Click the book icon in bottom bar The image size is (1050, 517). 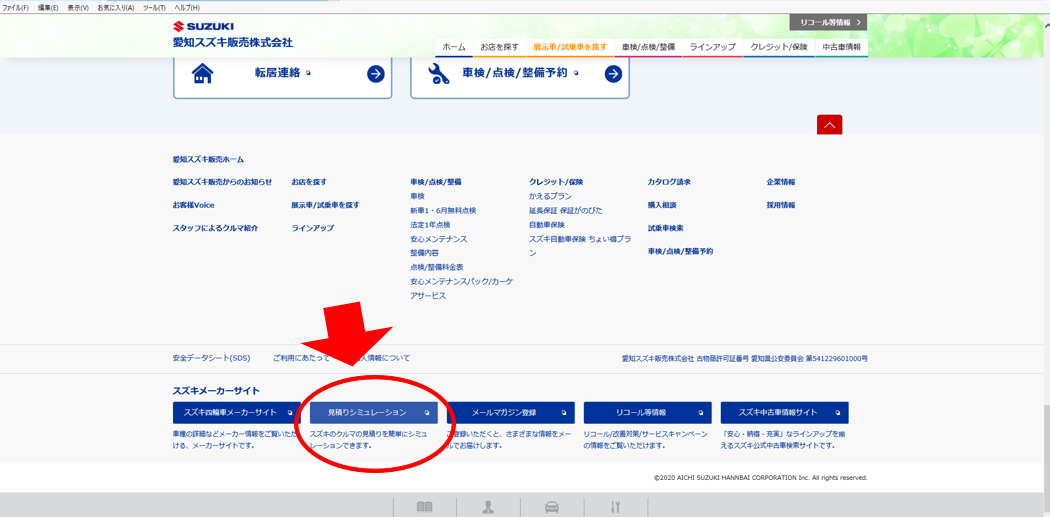pyautogui.click(x=425, y=507)
